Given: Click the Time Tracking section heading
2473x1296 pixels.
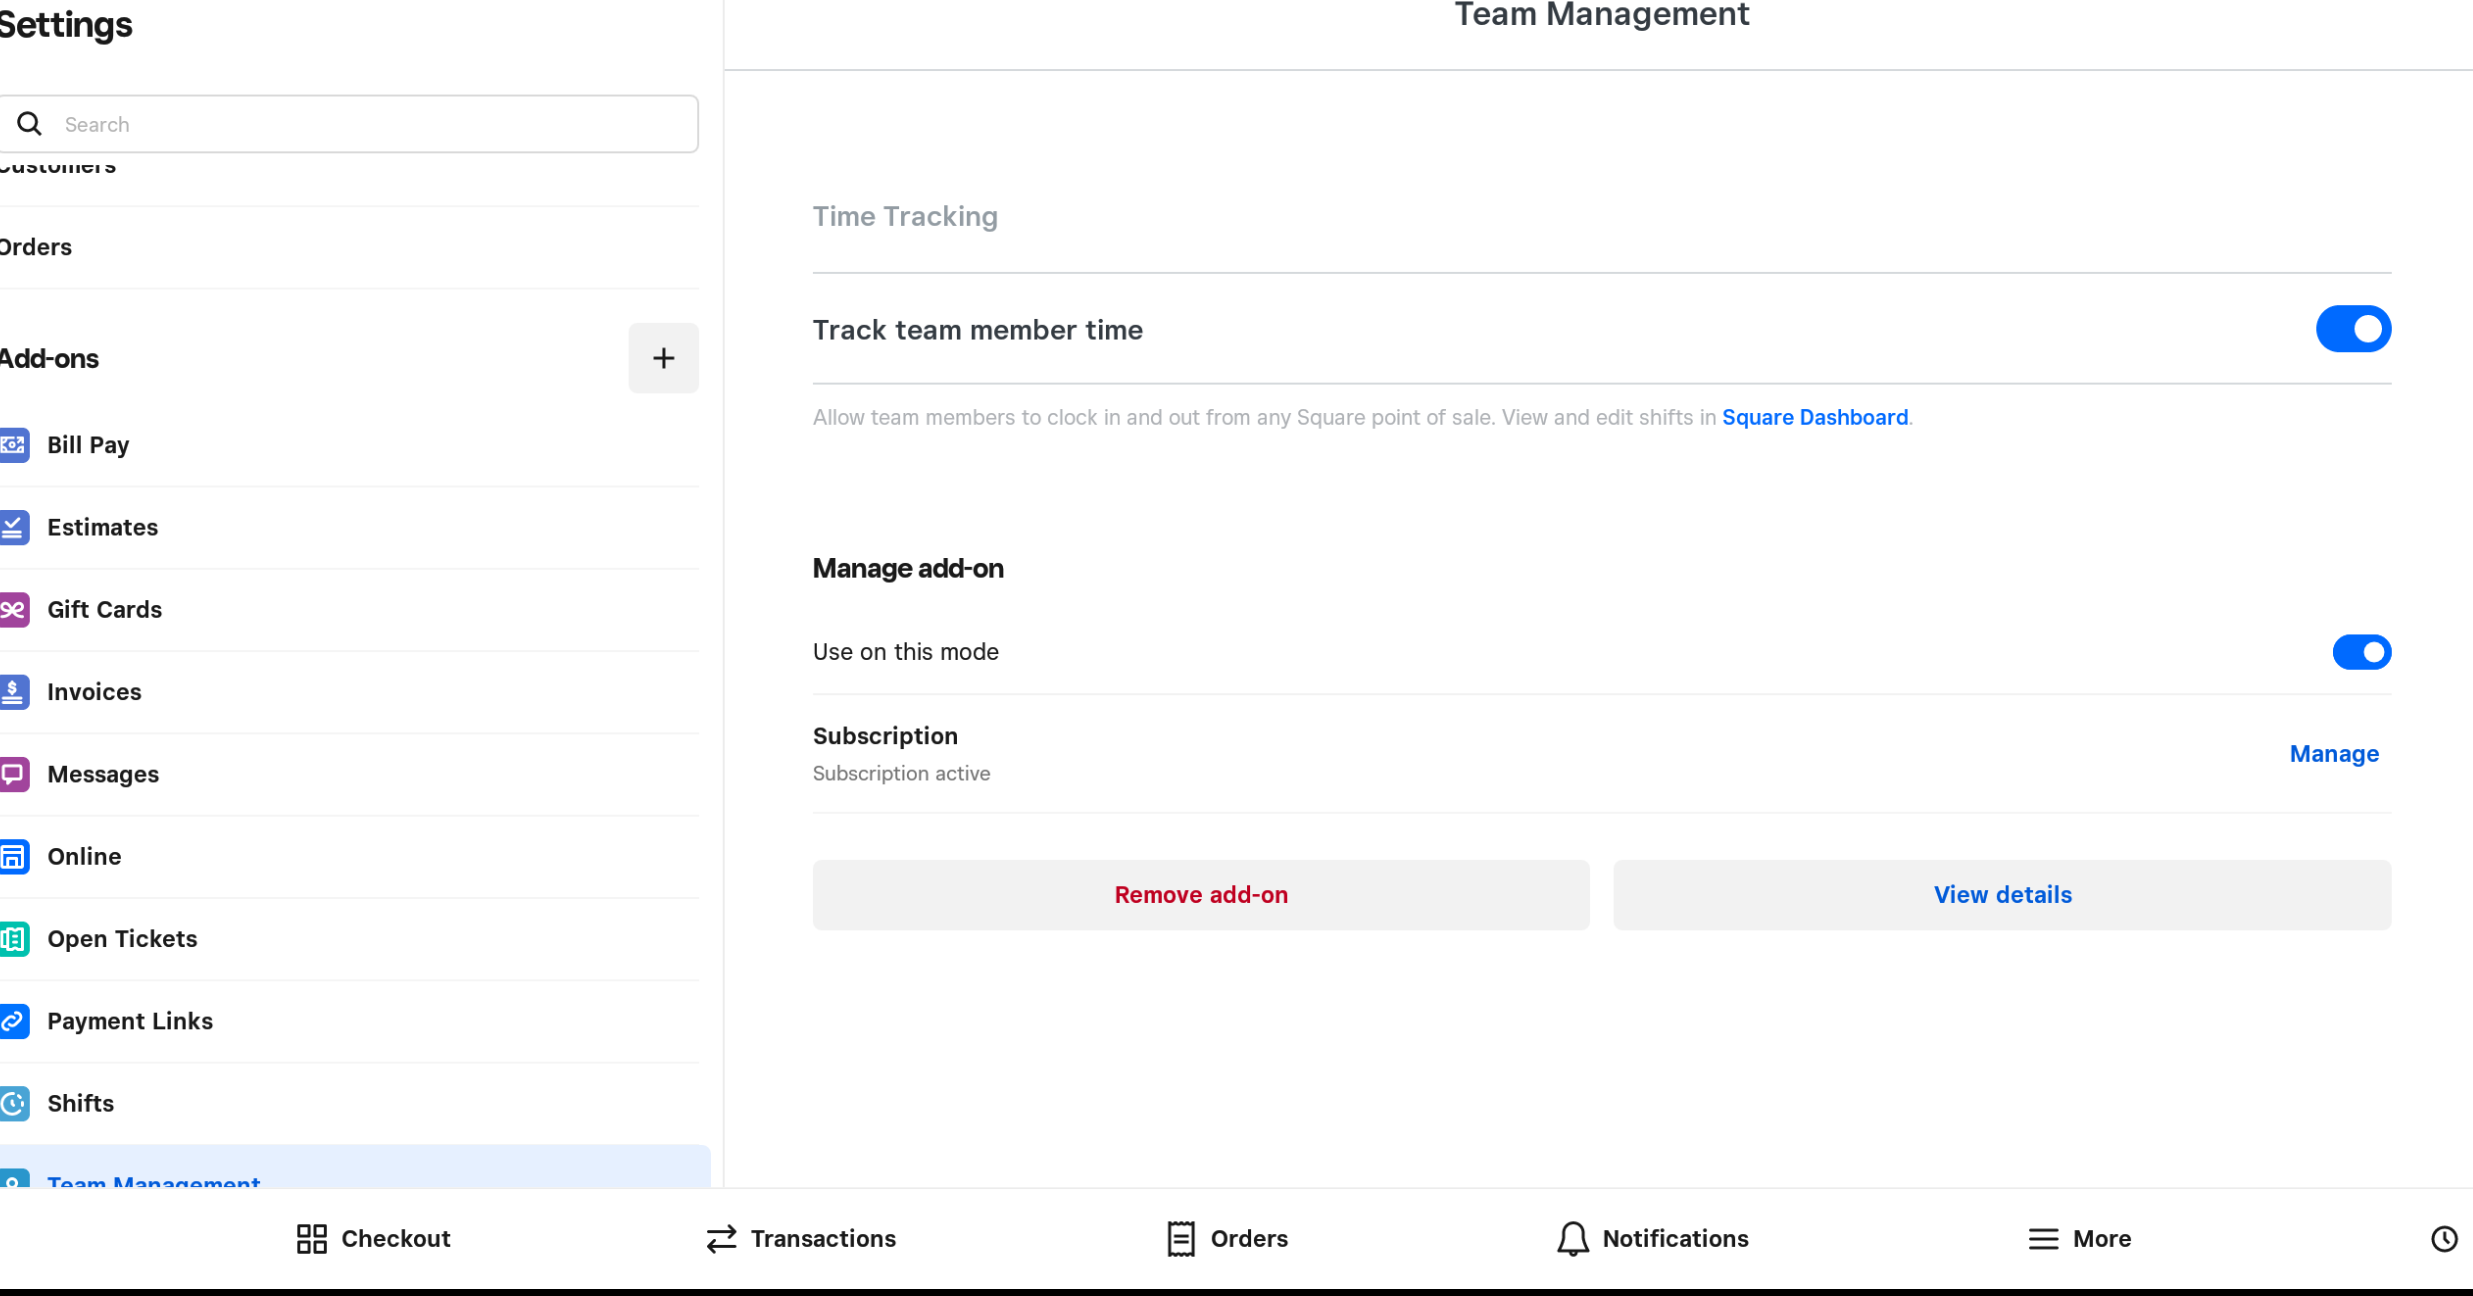Looking at the screenshot, I should pyautogui.click(x=905, y=217).
